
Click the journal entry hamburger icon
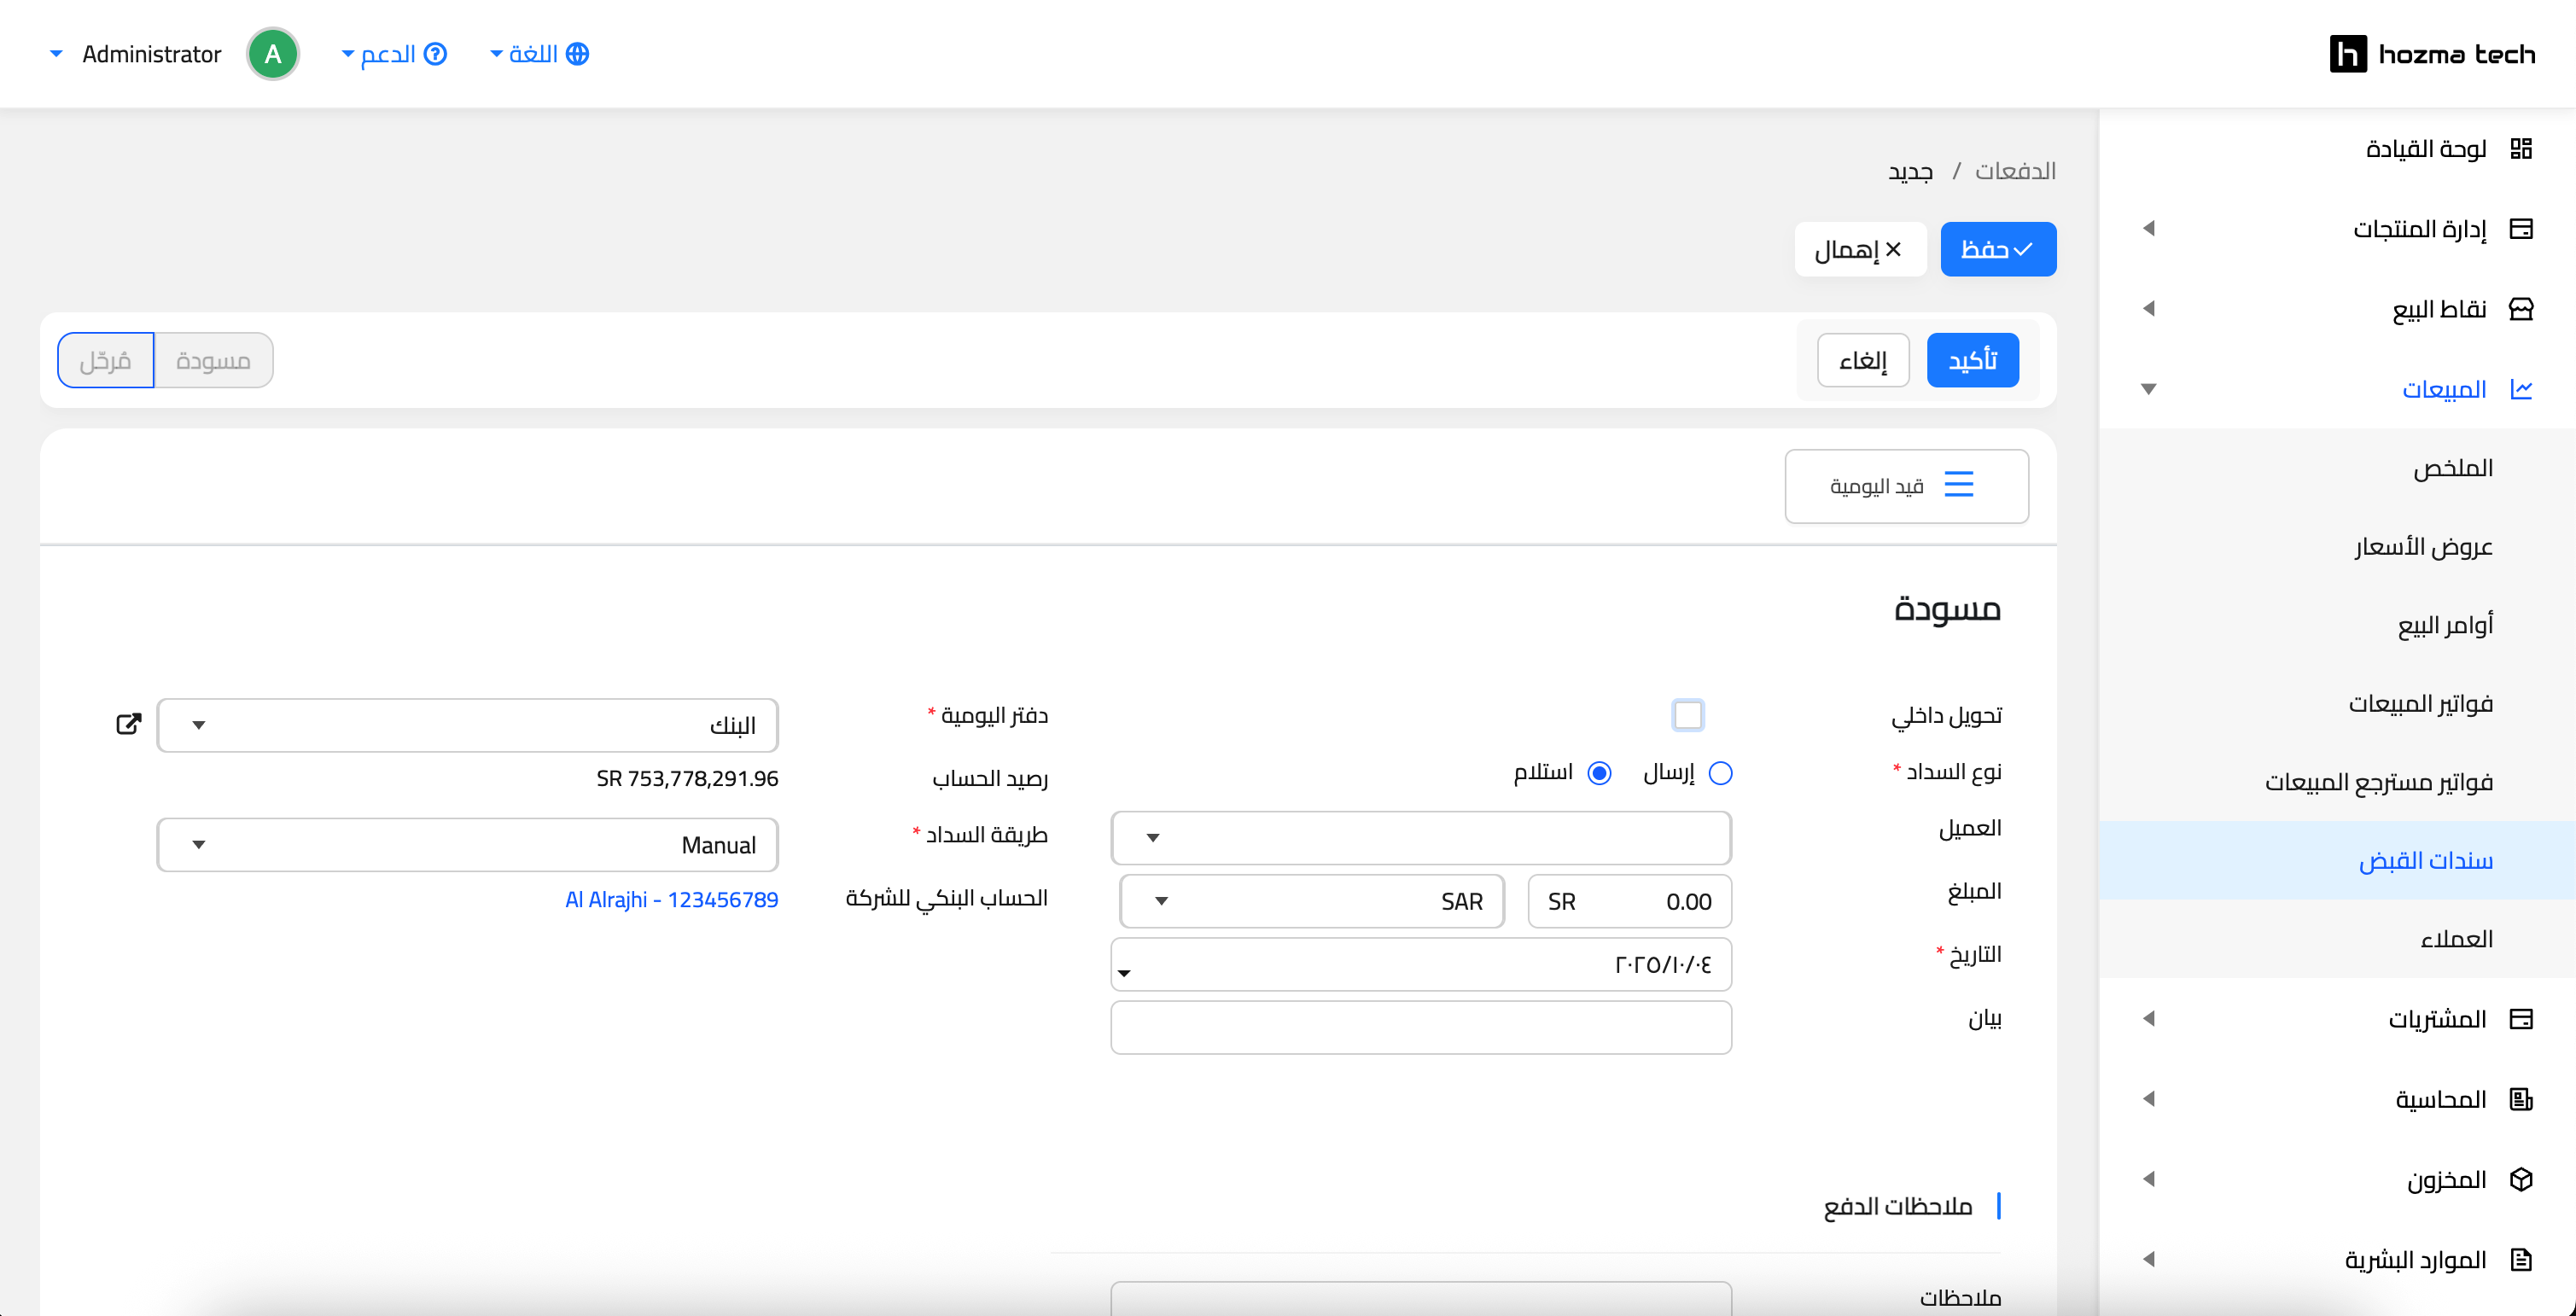pos(1958,485)
